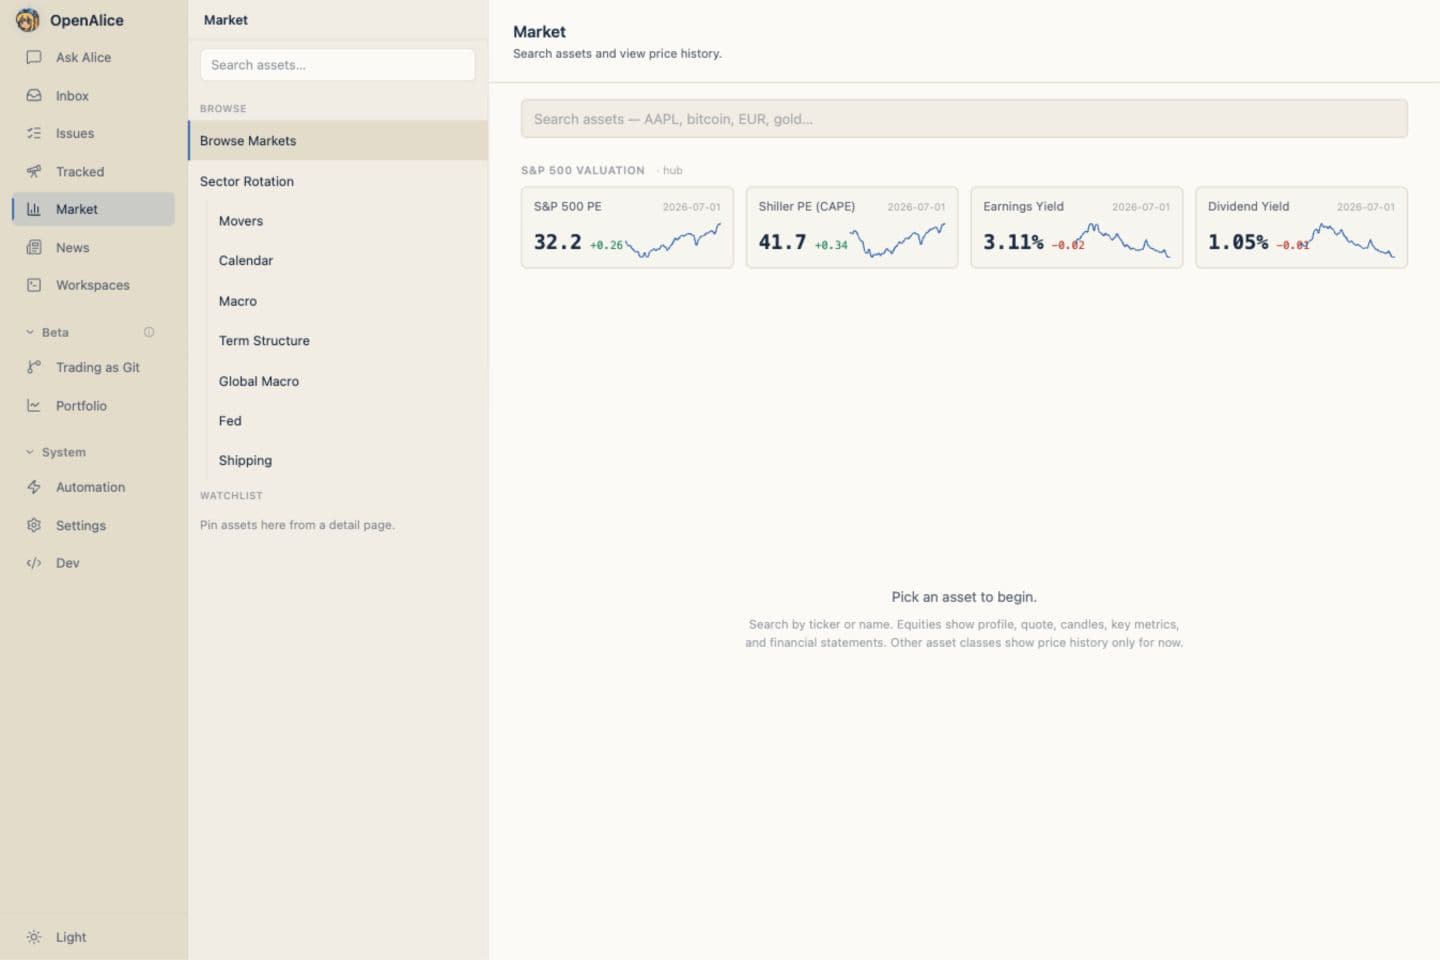Click the Inbox tray icon
The image size is (1440, 960).
point(34,96)
